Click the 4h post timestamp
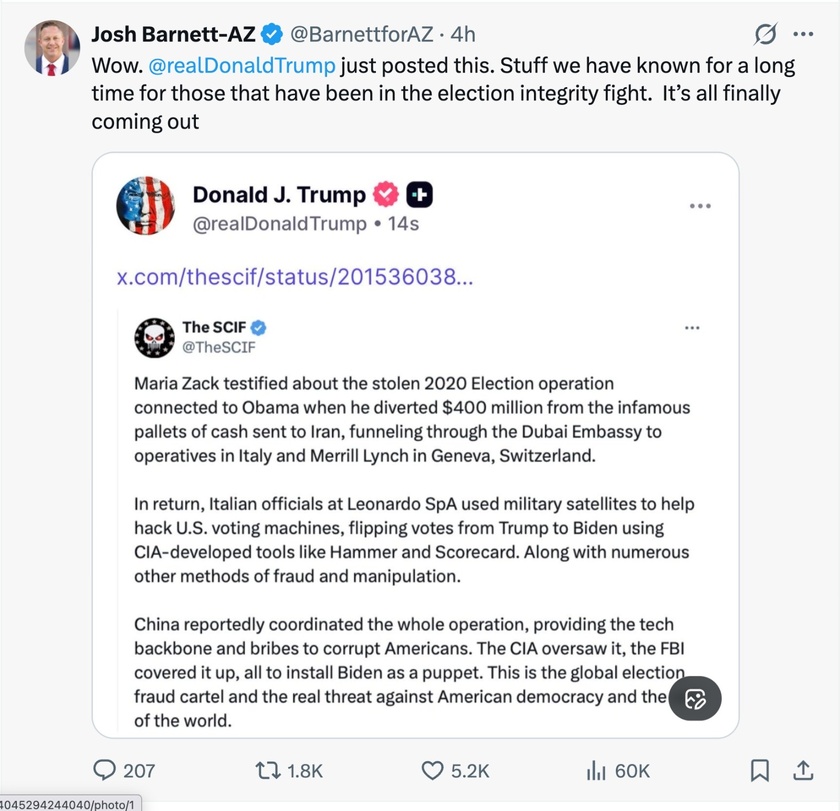 pyautogui.click(x=463, y=35)
